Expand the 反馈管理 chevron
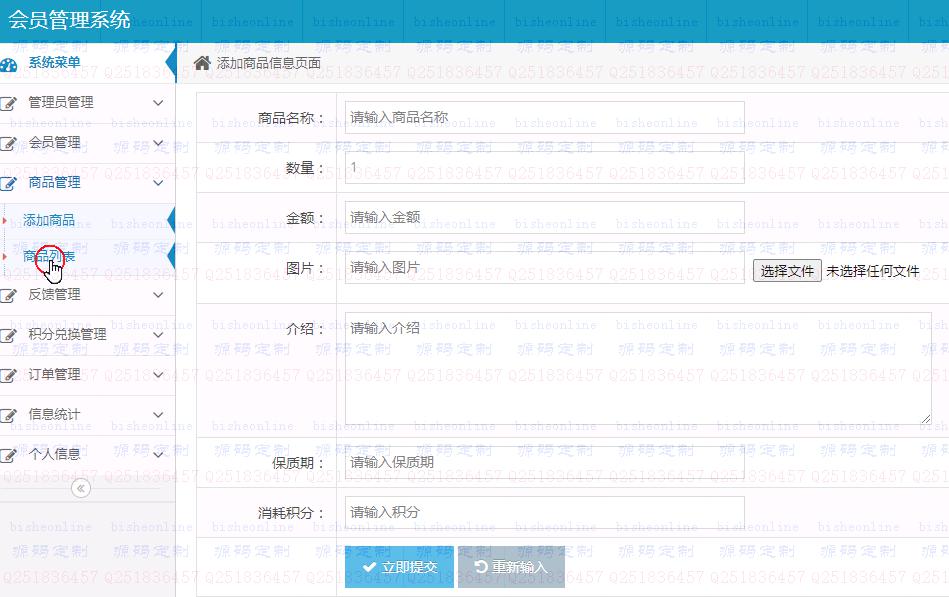The width and height of the screenshot is (949, 597). pos(158,295)
